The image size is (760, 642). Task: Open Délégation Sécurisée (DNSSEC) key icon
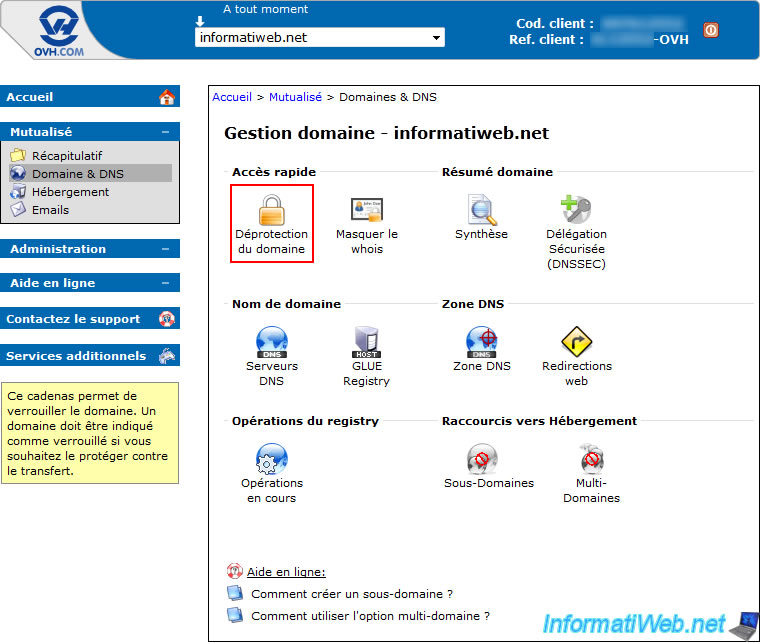point(576,209)
